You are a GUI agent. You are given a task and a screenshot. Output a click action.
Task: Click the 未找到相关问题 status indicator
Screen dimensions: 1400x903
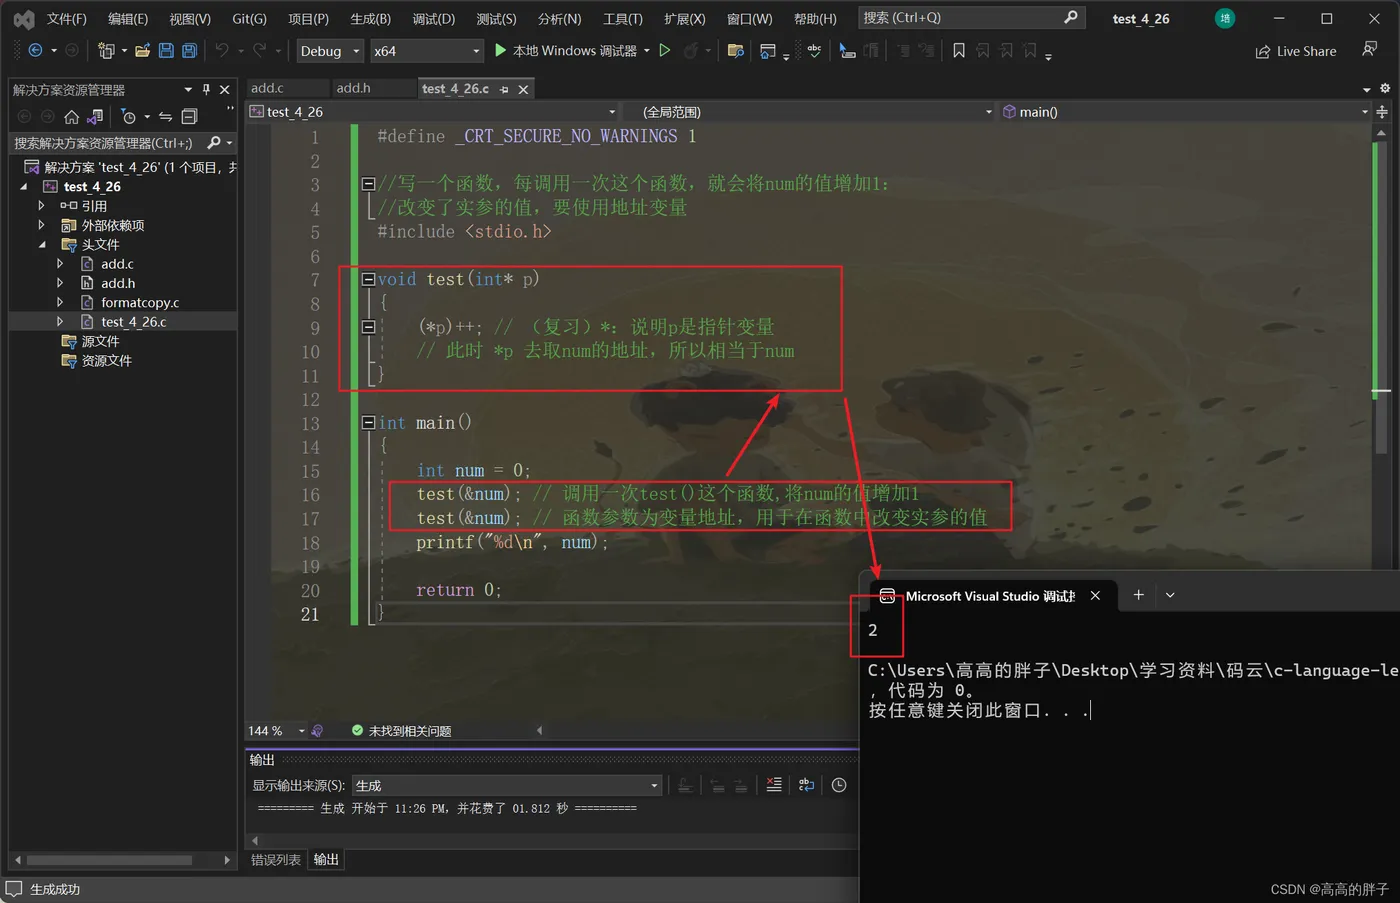coord(401,731)
